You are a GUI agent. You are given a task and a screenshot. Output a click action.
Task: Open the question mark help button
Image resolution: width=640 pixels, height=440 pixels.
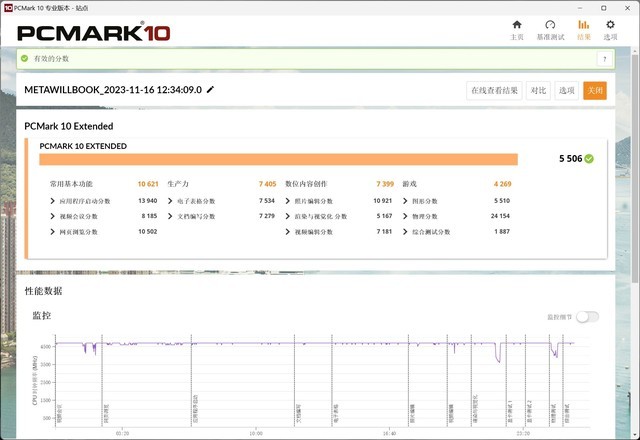(604, 59)
